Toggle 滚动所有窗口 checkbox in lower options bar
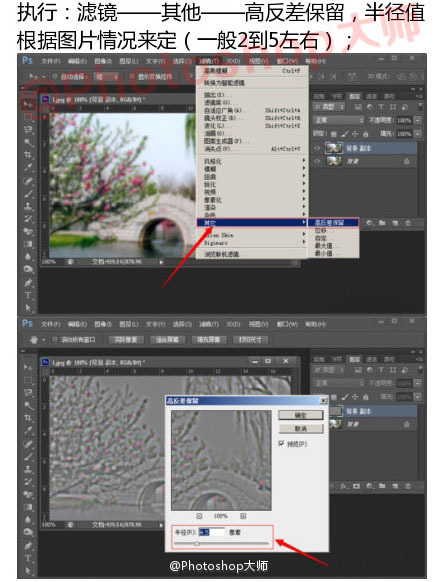440x582 pixels. 55,340
